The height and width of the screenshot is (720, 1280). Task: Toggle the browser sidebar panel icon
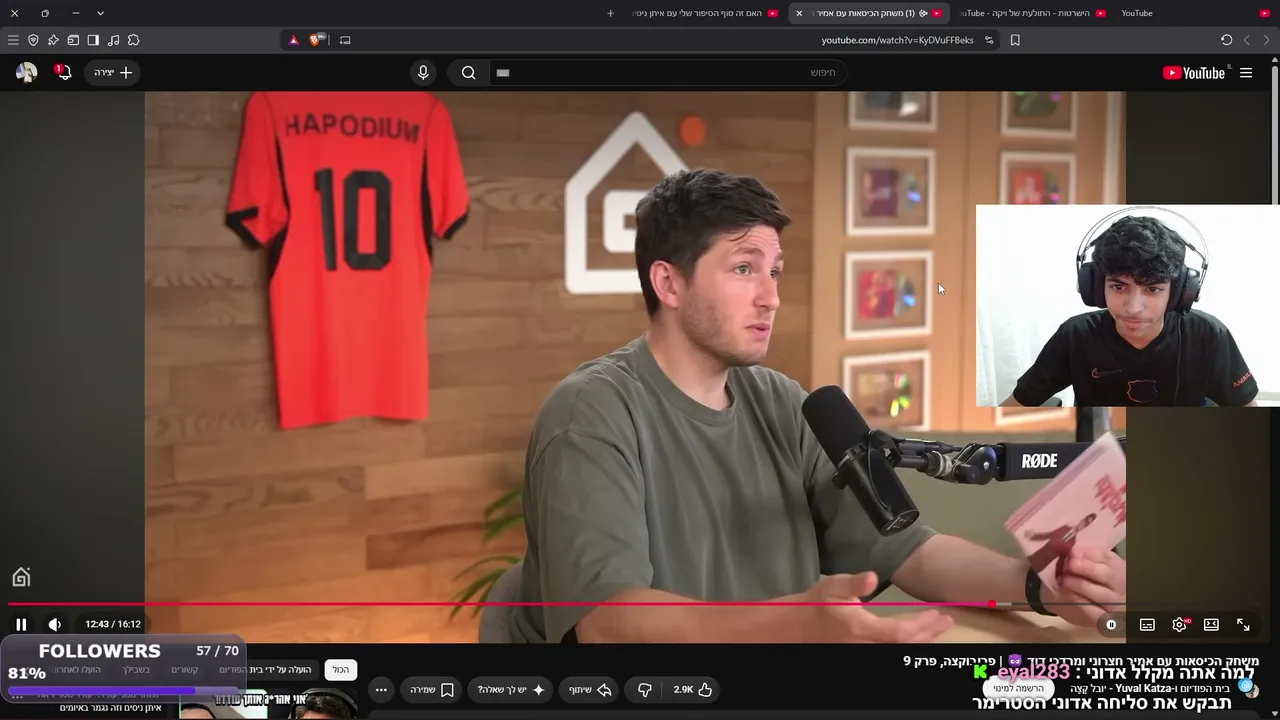pos(93,40)
